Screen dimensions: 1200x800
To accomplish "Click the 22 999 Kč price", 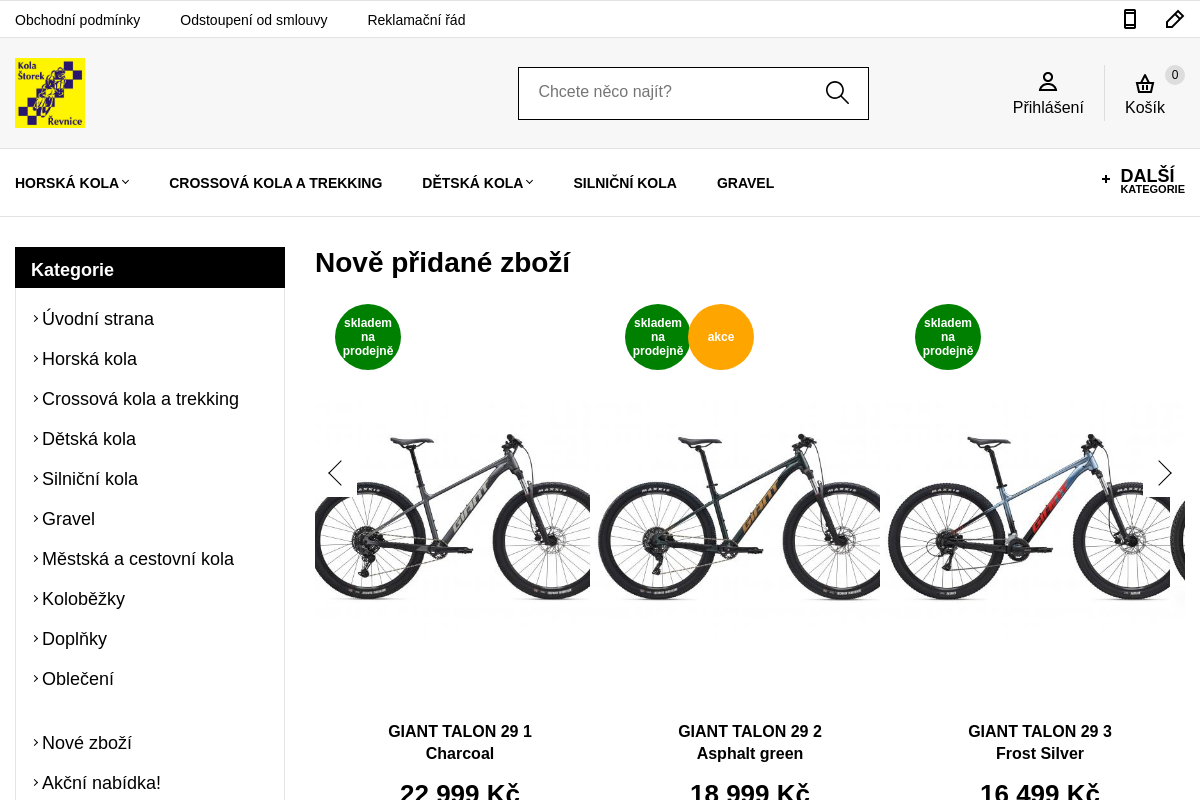I will point(460,791).
